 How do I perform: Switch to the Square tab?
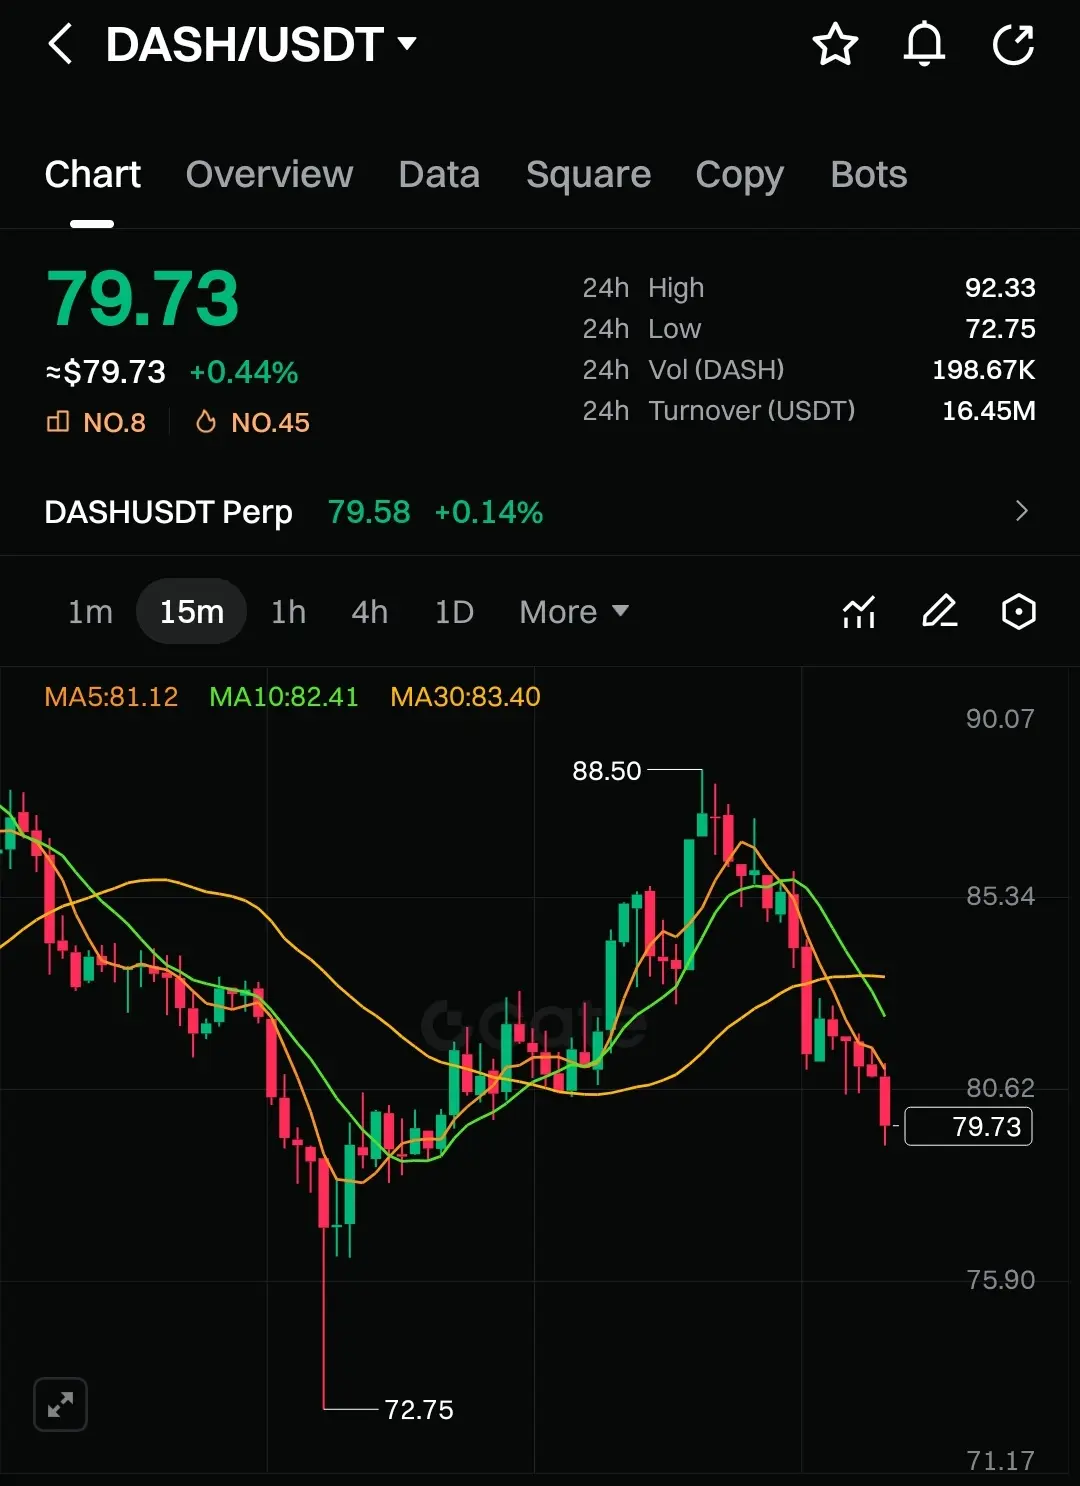tap(588, 174)
